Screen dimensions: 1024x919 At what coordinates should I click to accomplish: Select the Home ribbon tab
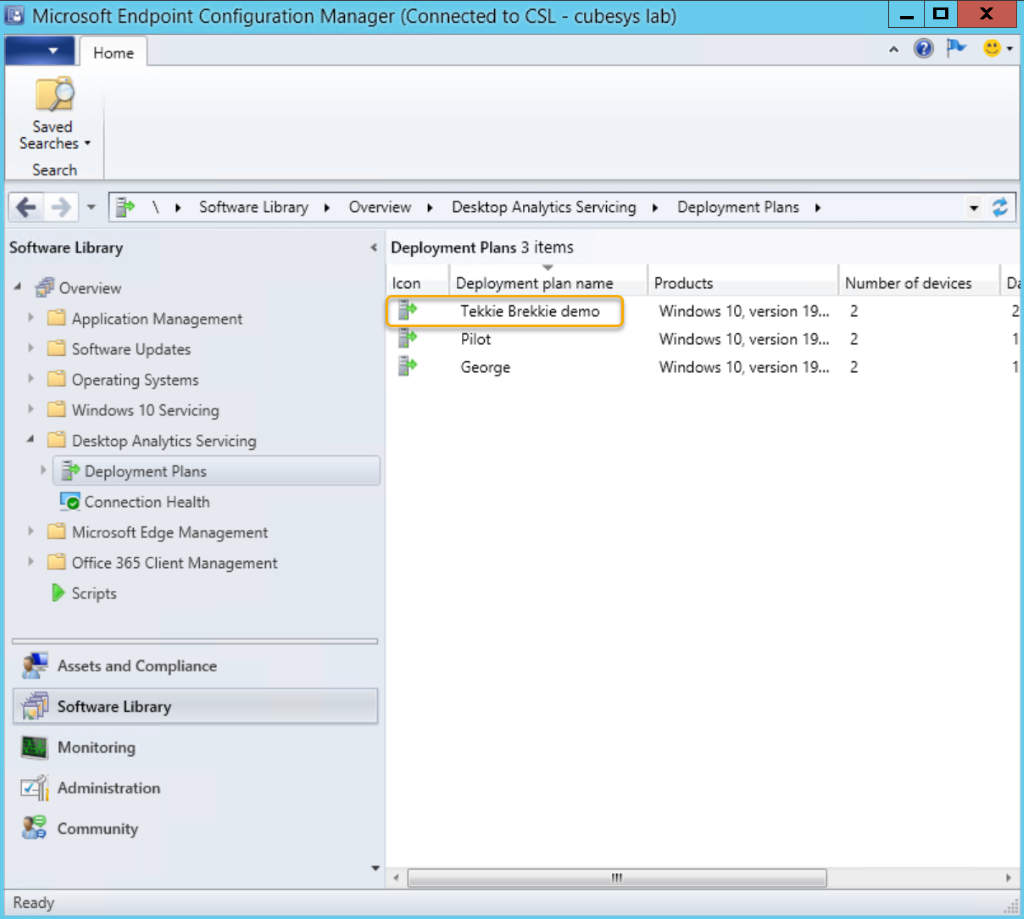pos(113,53)
